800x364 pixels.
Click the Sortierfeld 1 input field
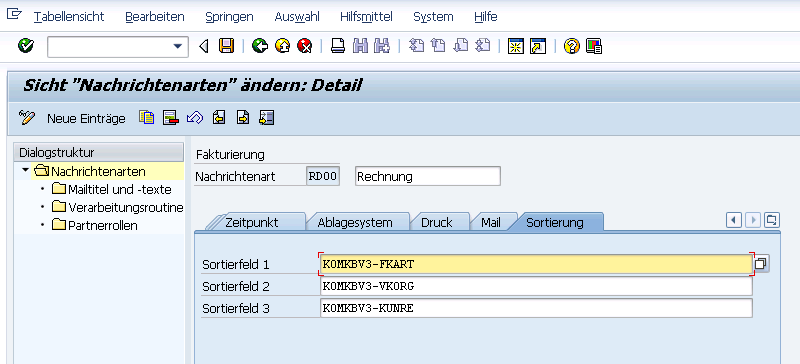(x=536, y=264)
